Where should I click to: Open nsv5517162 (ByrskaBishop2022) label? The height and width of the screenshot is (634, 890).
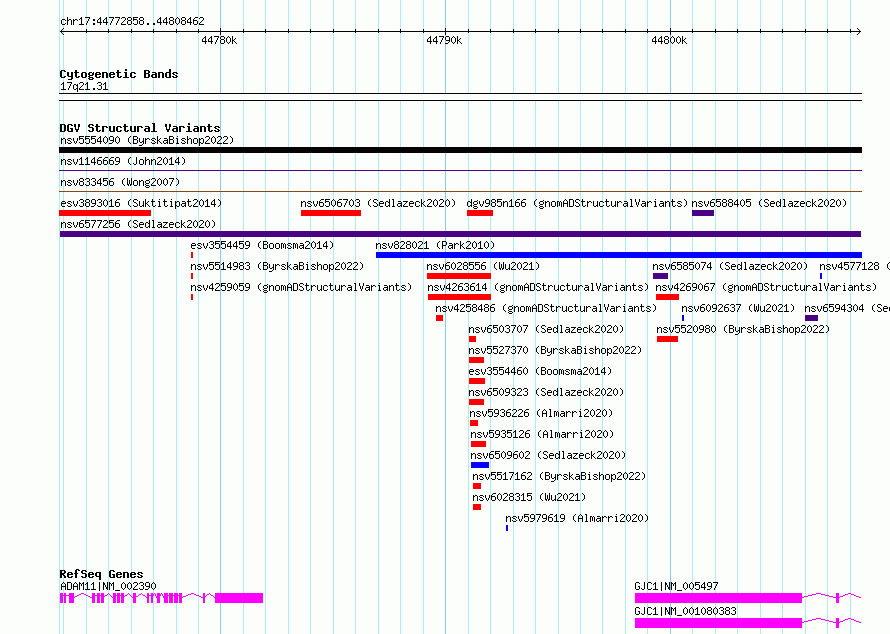point(559,476)
